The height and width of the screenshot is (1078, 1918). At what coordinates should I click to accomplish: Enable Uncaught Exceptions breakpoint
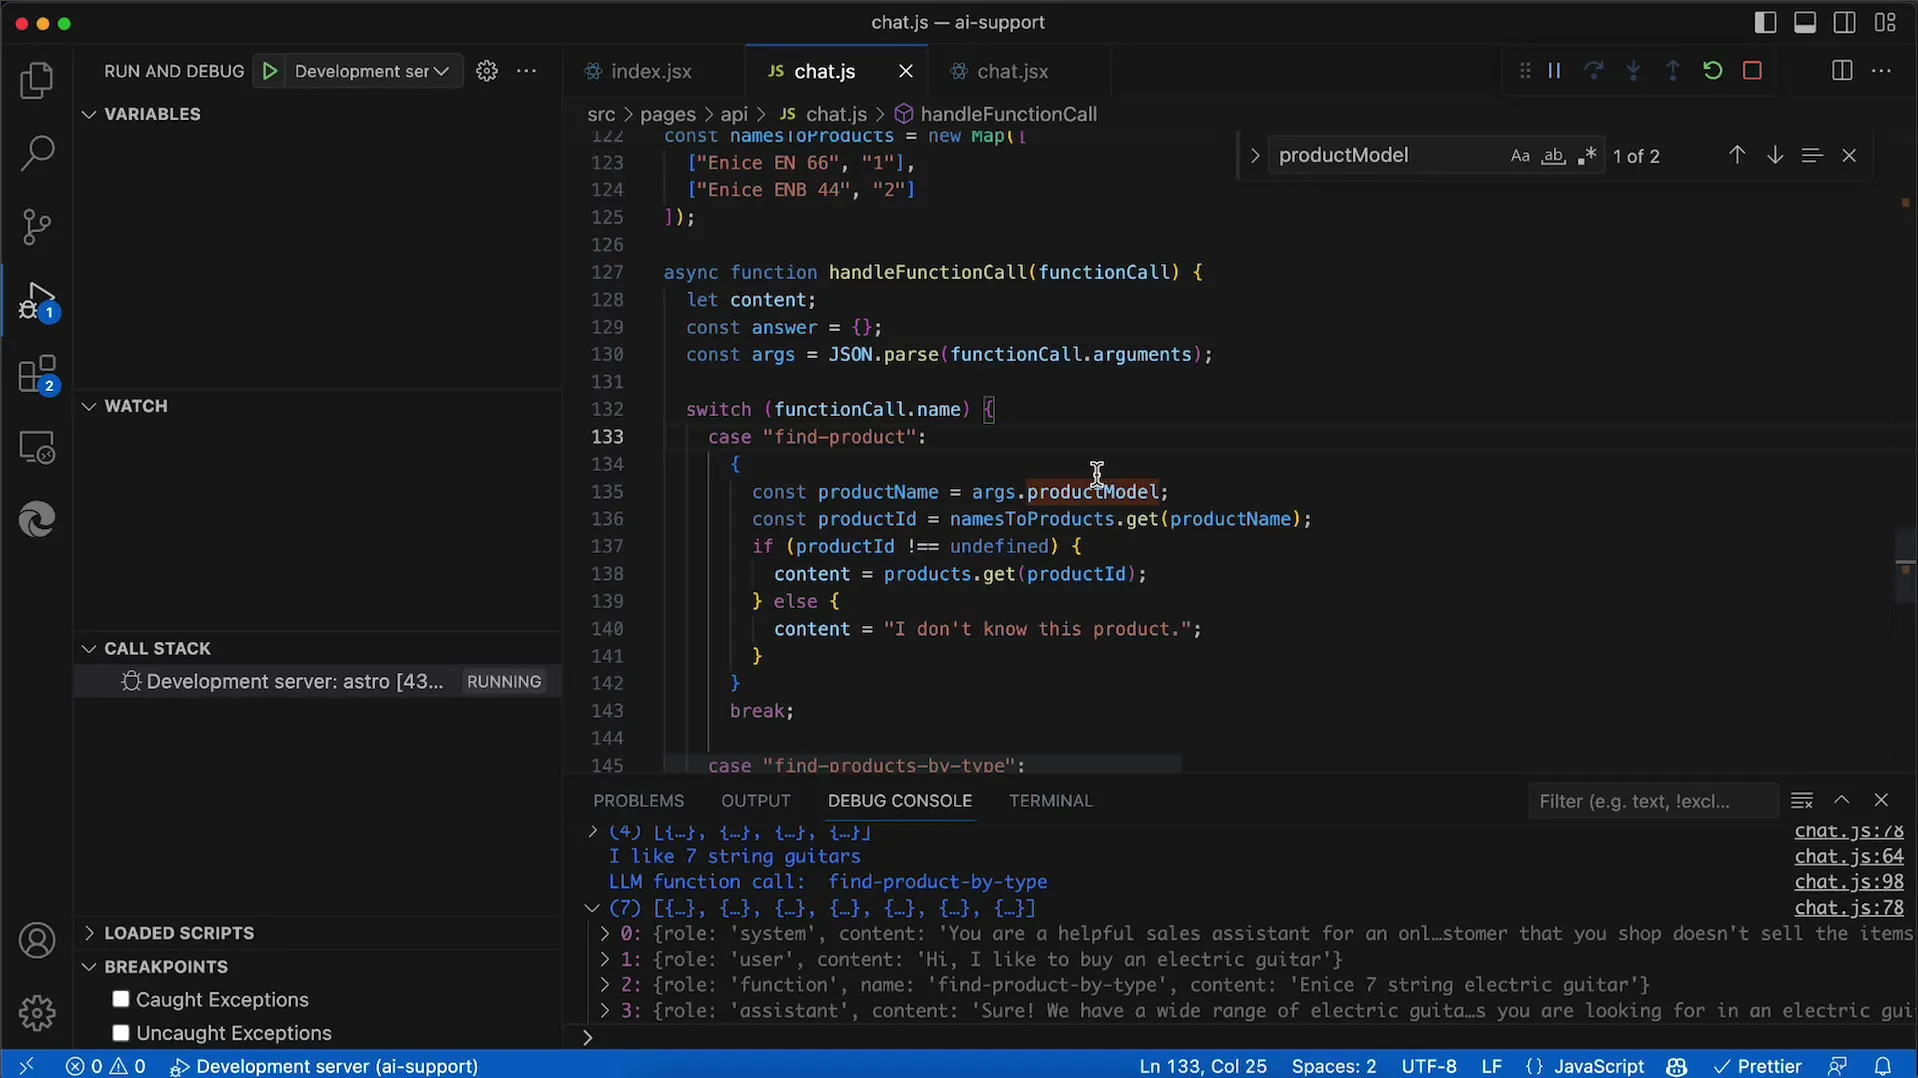pyautogui.click(x=121, y=1032)
